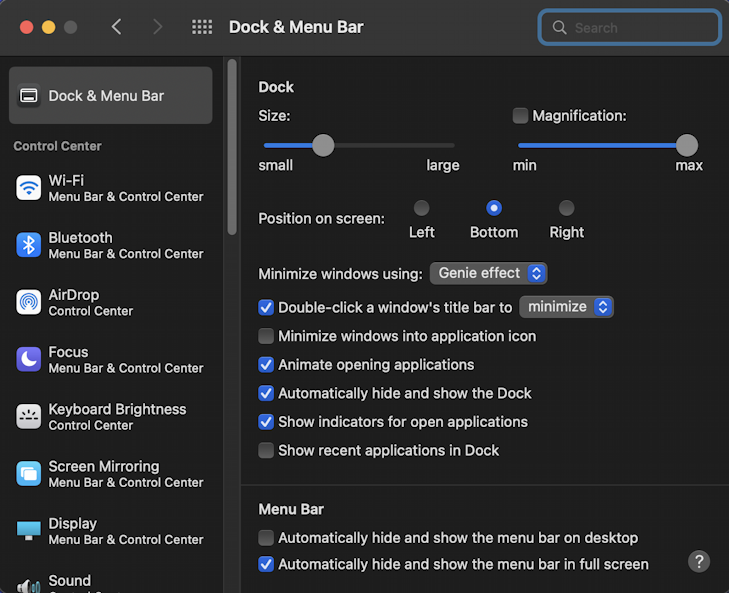Viewport: 729px width, 593px height.
Task: Click the Keyboard Brightness icon
Action: (x=28, y=417)
